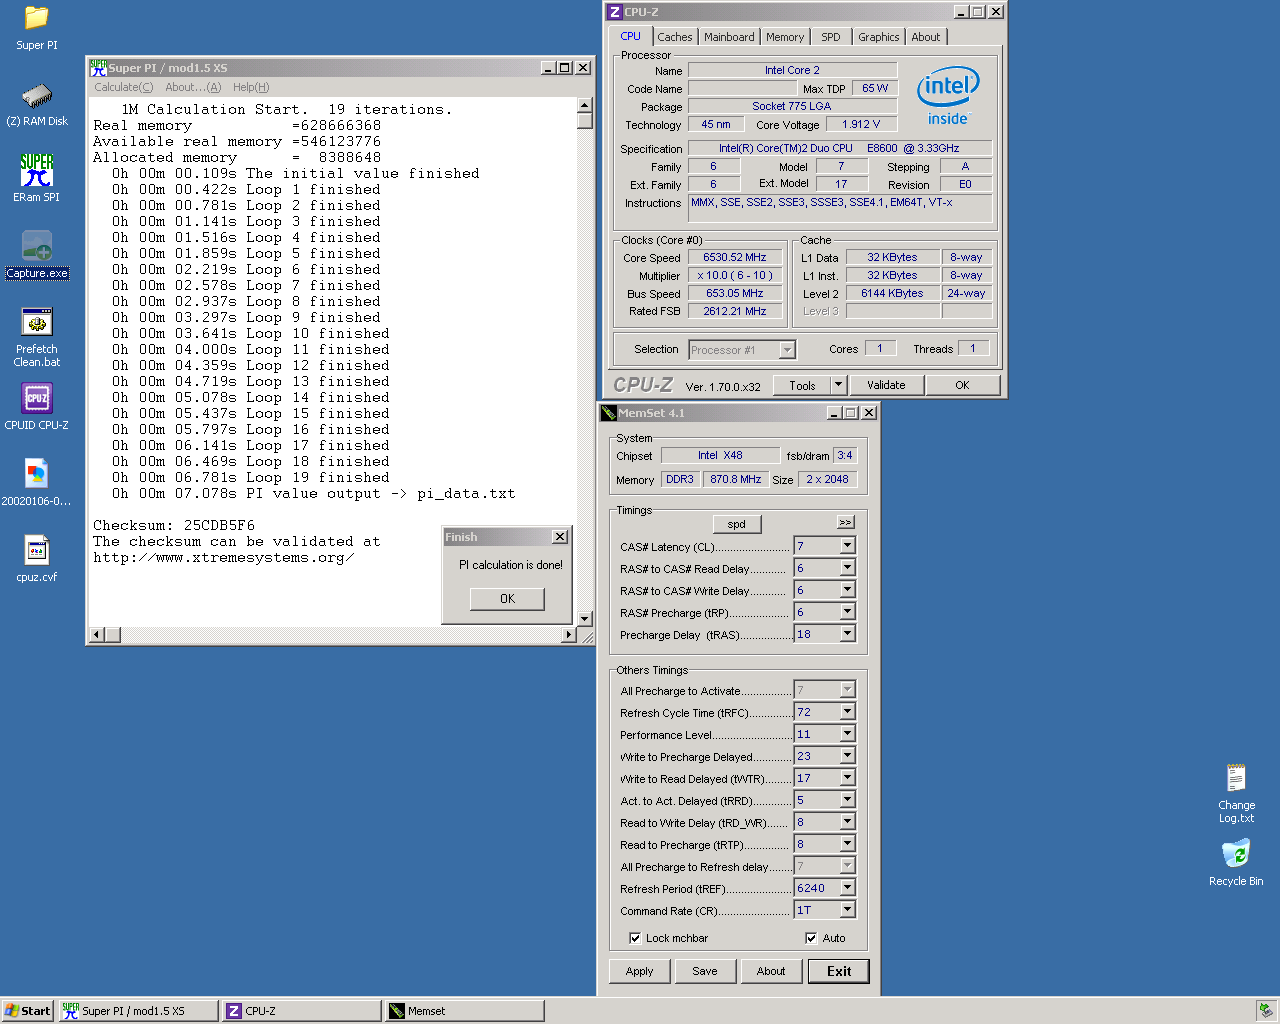Switch to the Memory tab in CPU-Z
Screen dimensions: 1280x1024
(784, 37)
